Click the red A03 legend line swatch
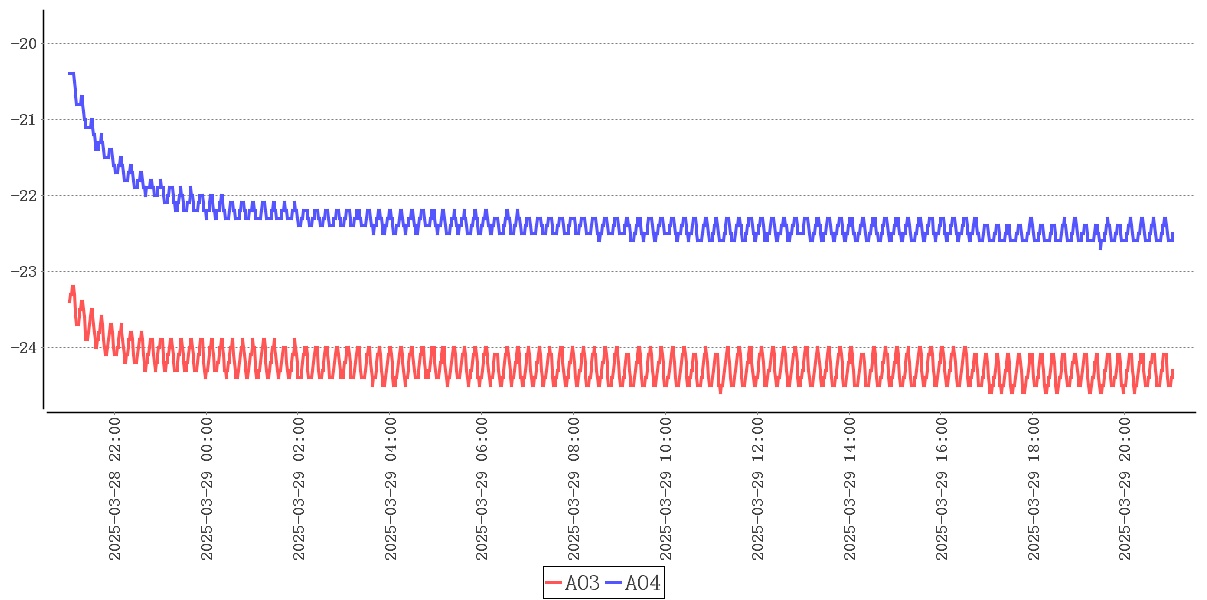This screenshot has width=1207, height=600. click(x=554, y=583)
